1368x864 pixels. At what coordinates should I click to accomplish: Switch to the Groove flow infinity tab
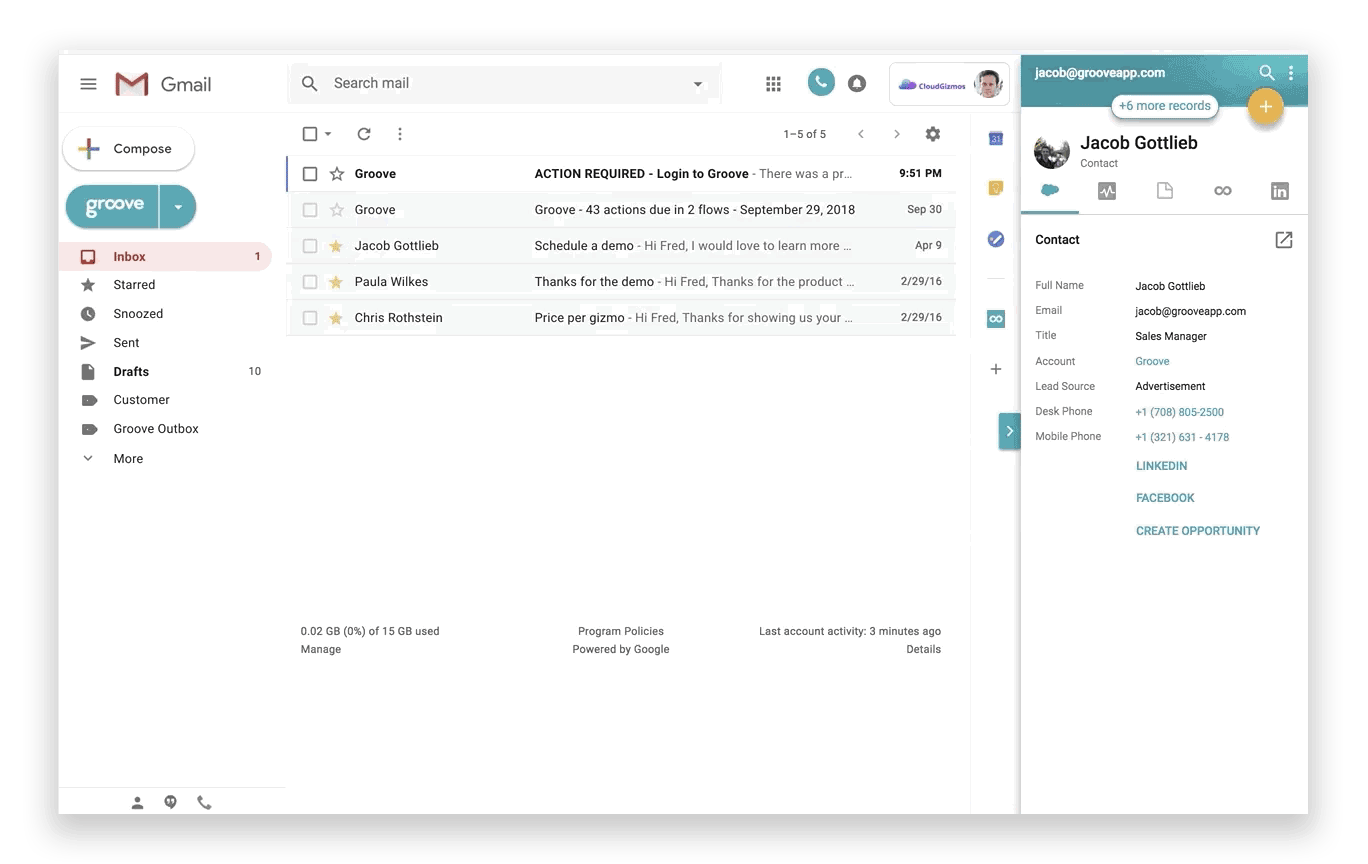click(x=1223, y=191)
